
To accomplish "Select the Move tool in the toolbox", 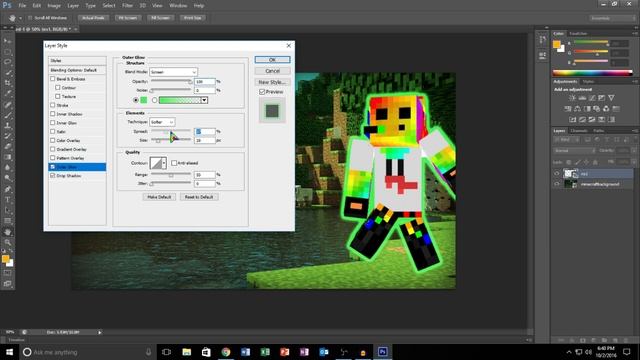I will [8, 41].
